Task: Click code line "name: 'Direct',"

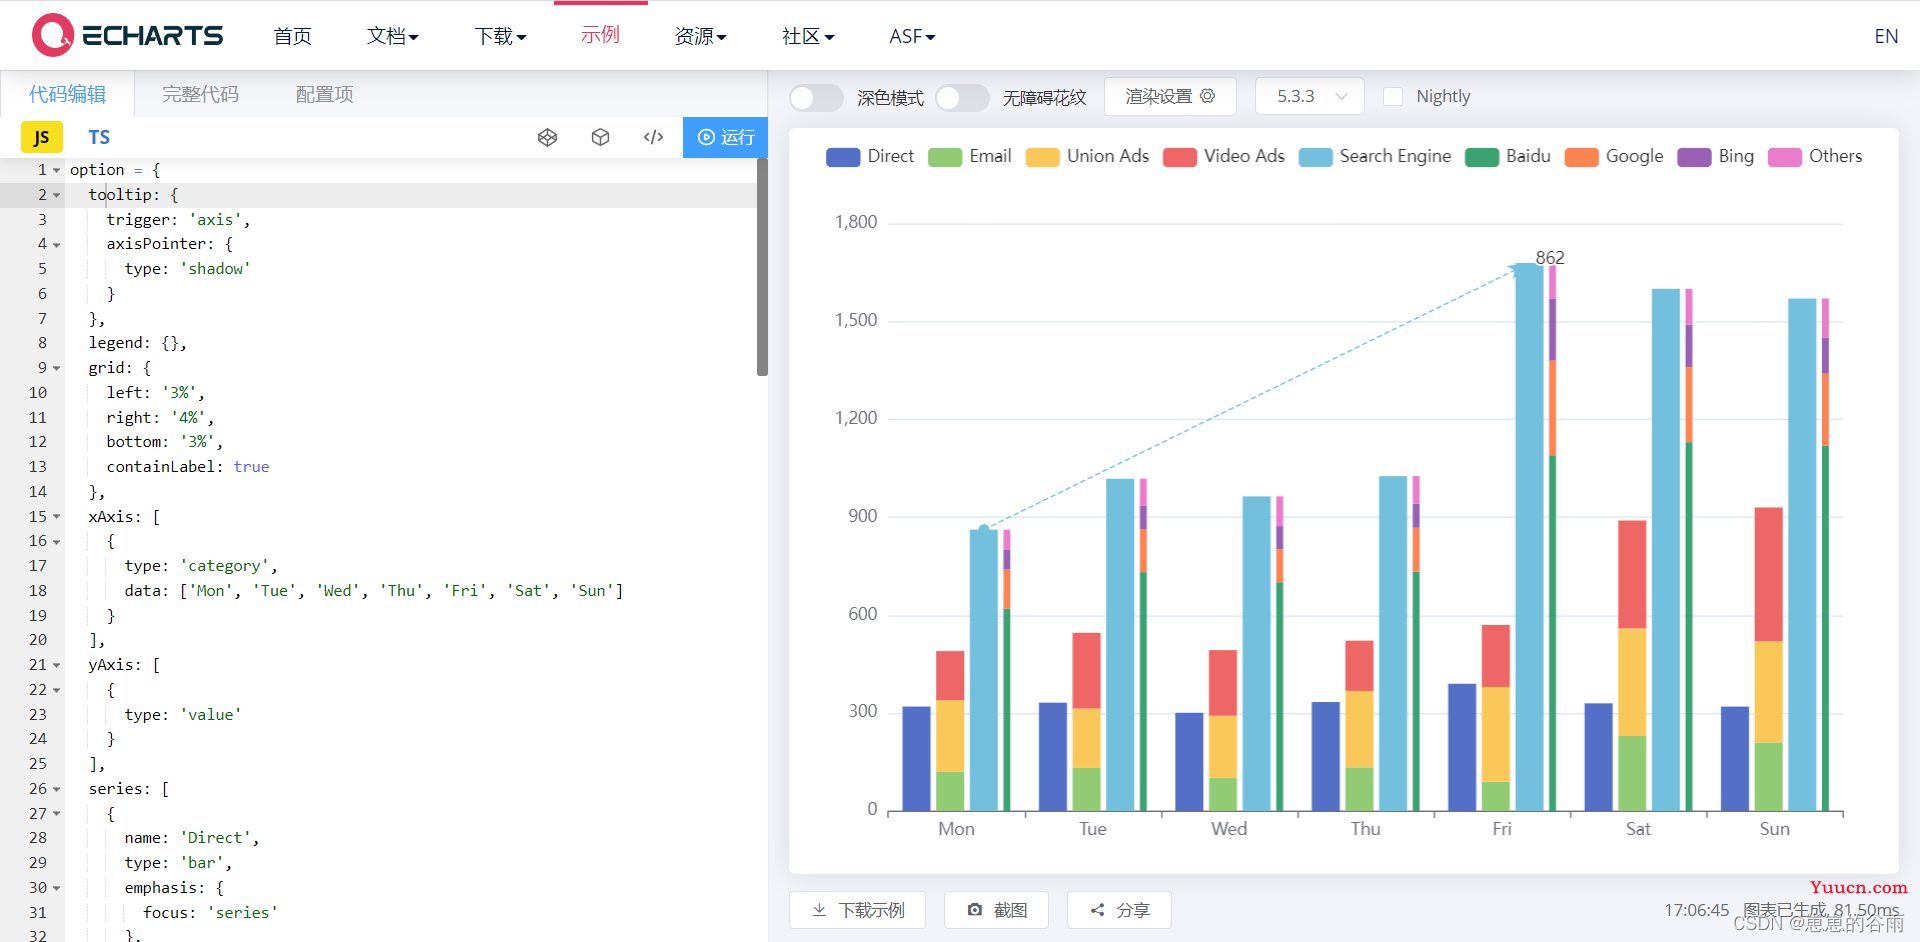Action: (x=192, y=838)
